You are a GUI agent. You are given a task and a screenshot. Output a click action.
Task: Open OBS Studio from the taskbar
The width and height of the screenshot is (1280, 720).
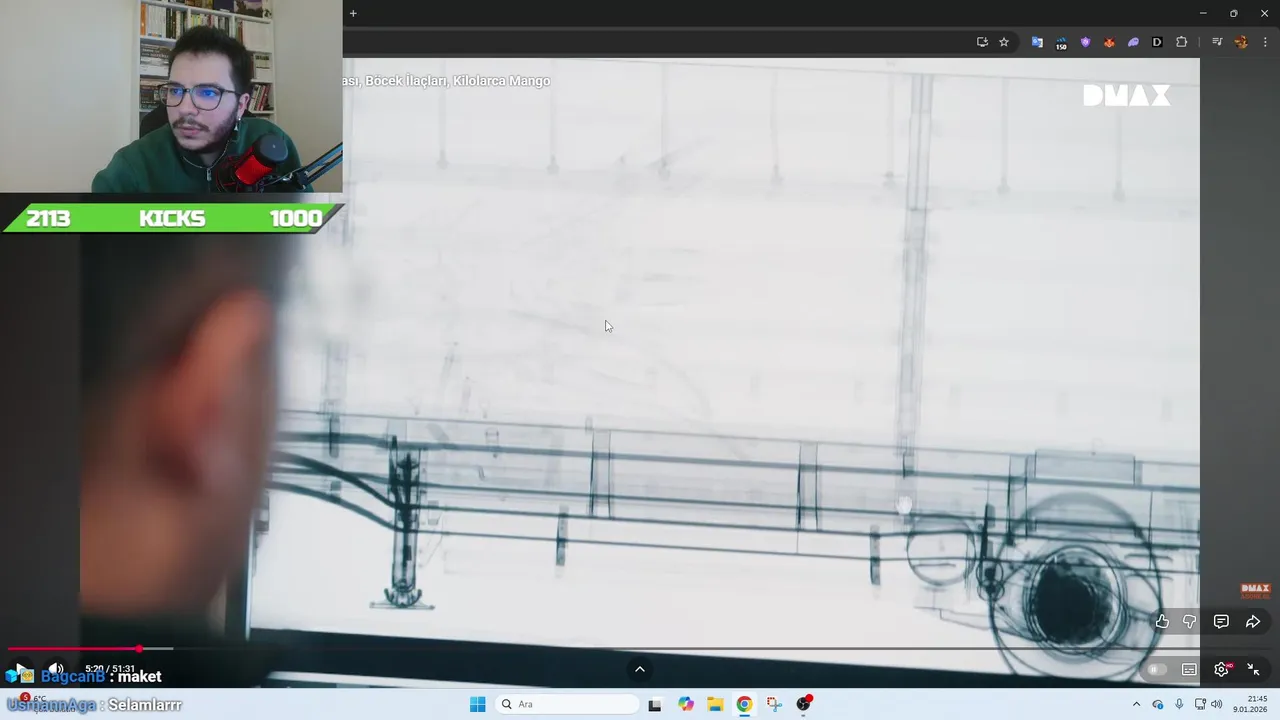(x=804, y=704)
